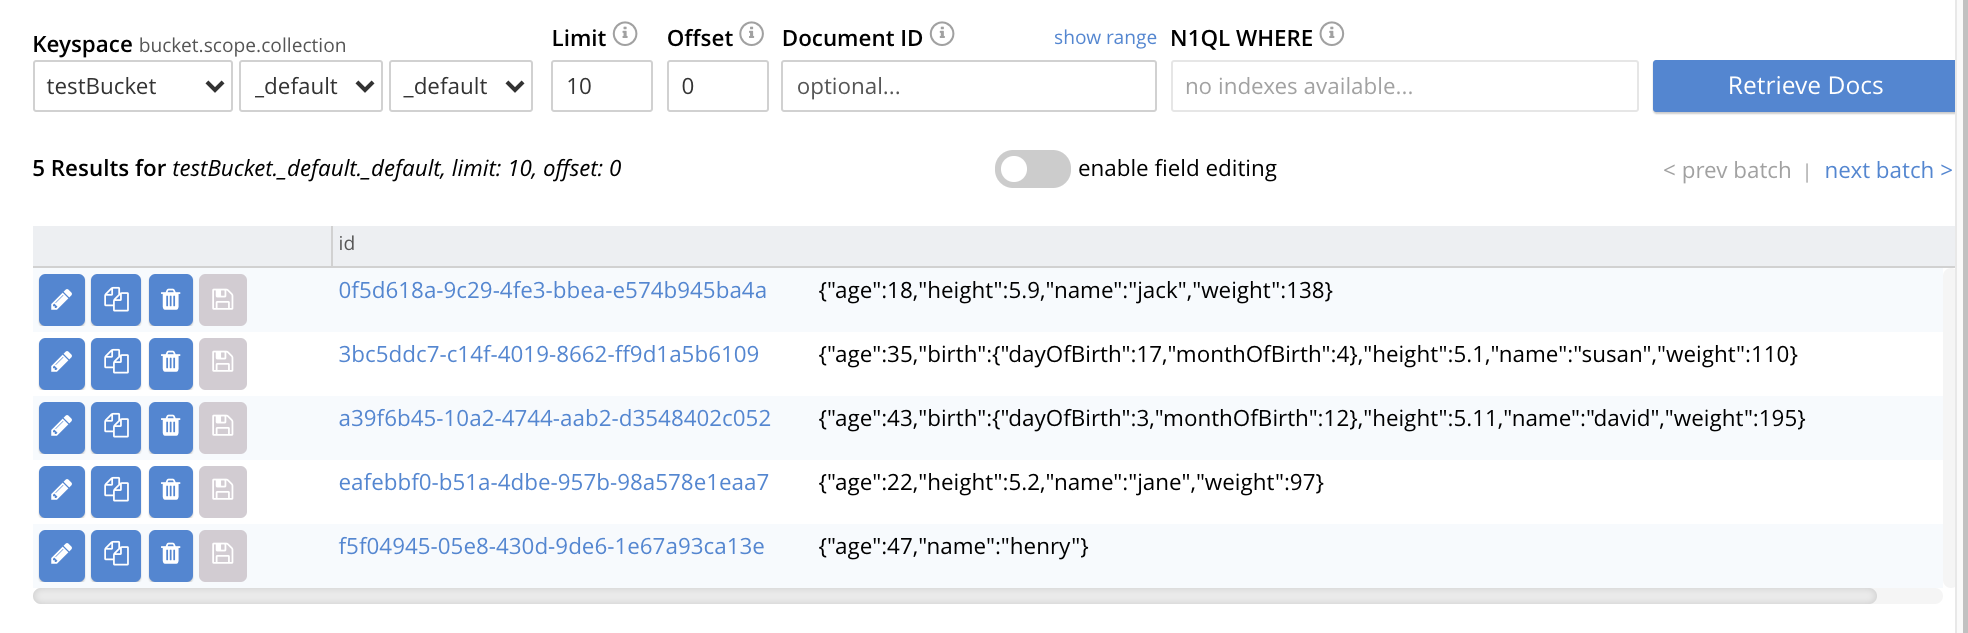Viewport: 1968px width, 633px height.
Task: Enable field editing toggle
Action: click(x=1031, y=169)
